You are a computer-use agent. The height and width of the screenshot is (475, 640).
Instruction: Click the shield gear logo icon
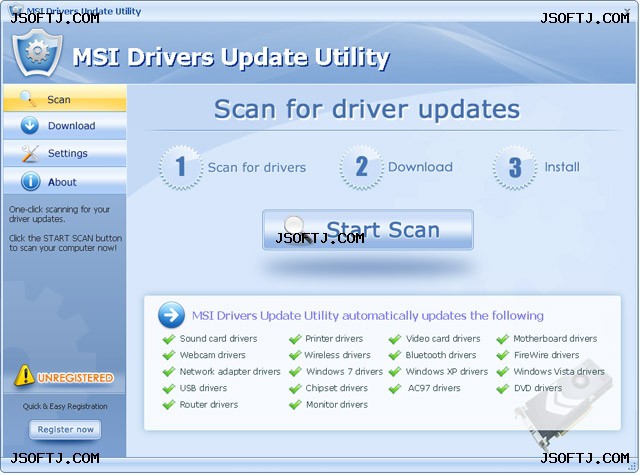(x=37, y=53)
